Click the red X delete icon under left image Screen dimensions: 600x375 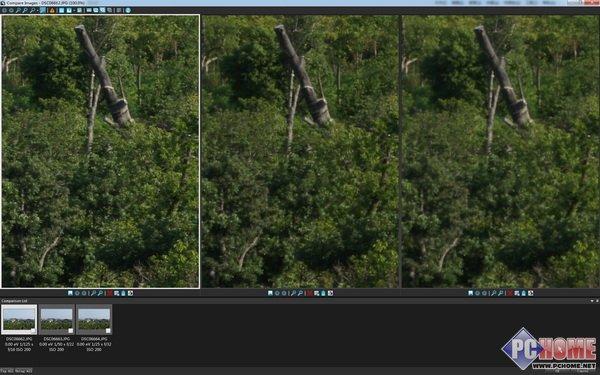(109, 293)
